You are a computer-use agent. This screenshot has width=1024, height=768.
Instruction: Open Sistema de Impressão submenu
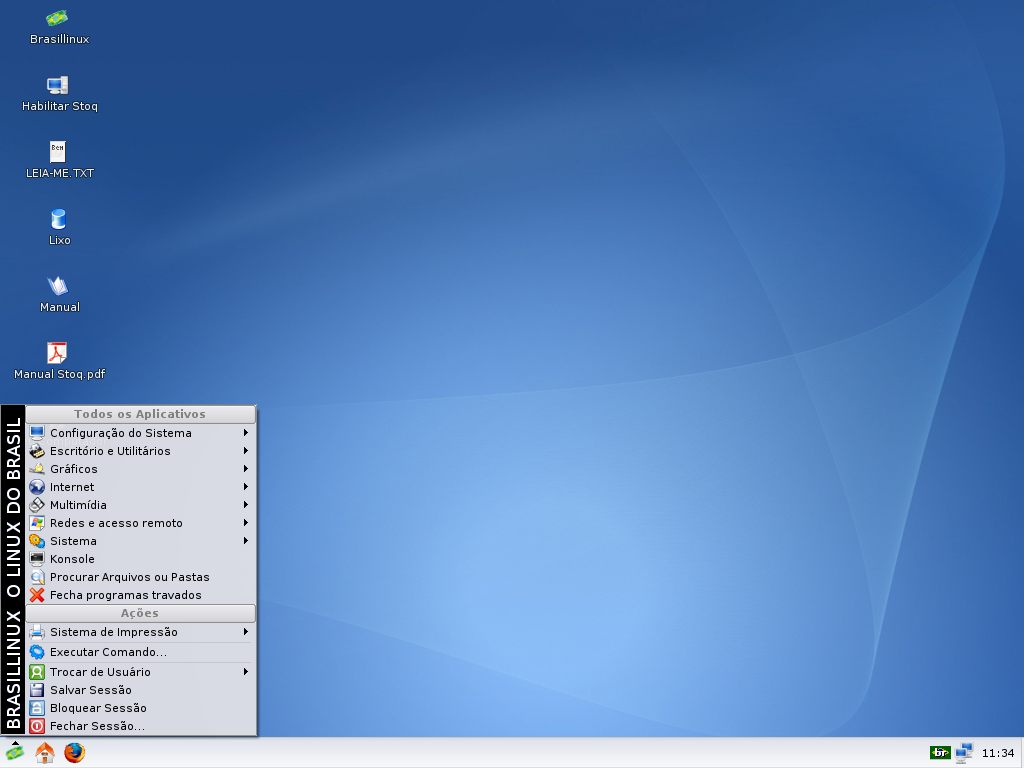click(140, 632)
